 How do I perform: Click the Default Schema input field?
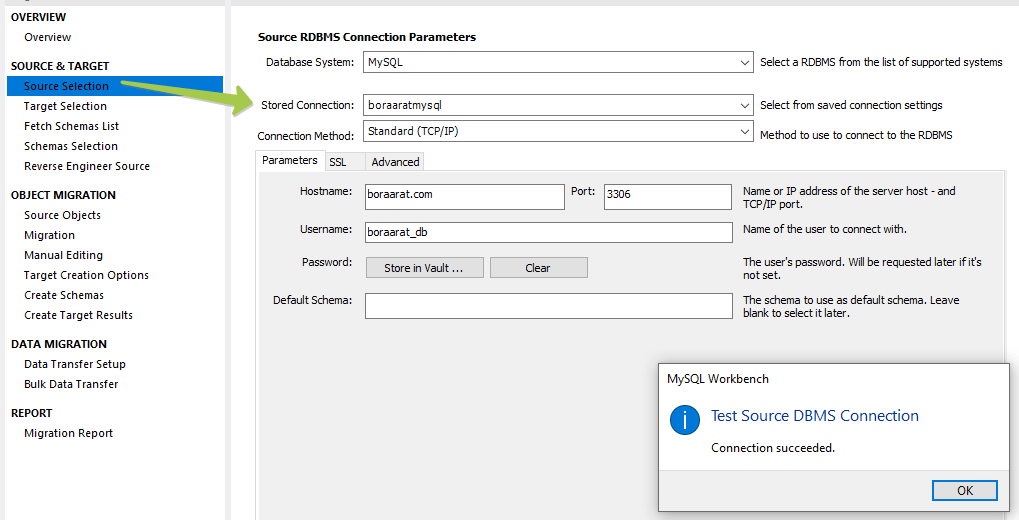click(x=548, y=306)
